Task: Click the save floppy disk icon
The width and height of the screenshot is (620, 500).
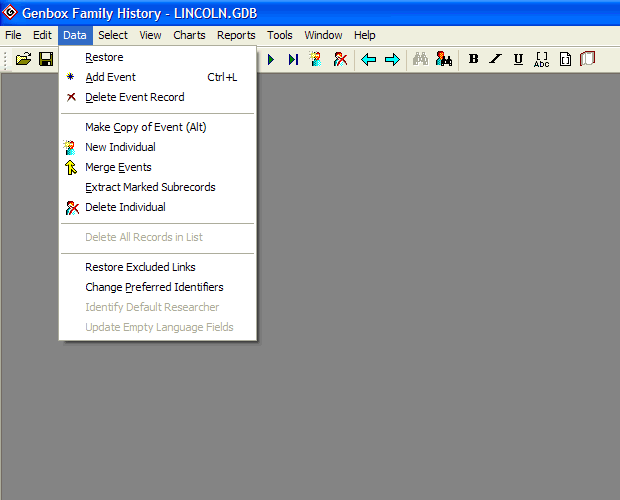Action: pos(46,60)
